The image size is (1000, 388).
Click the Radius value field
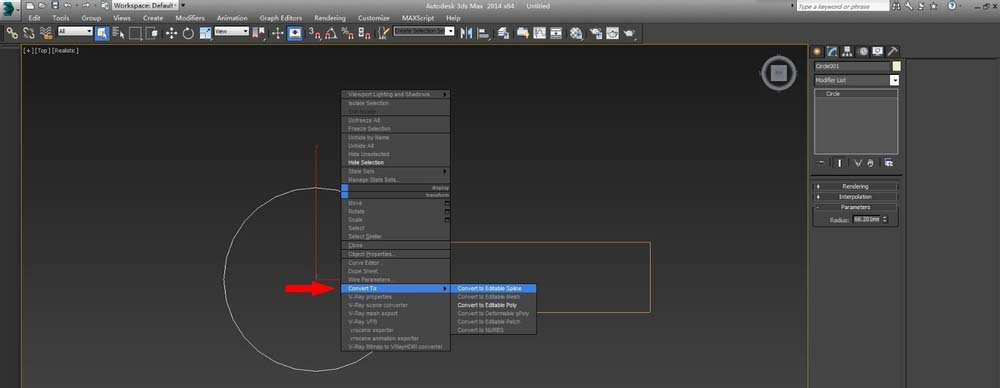(867, 220)
